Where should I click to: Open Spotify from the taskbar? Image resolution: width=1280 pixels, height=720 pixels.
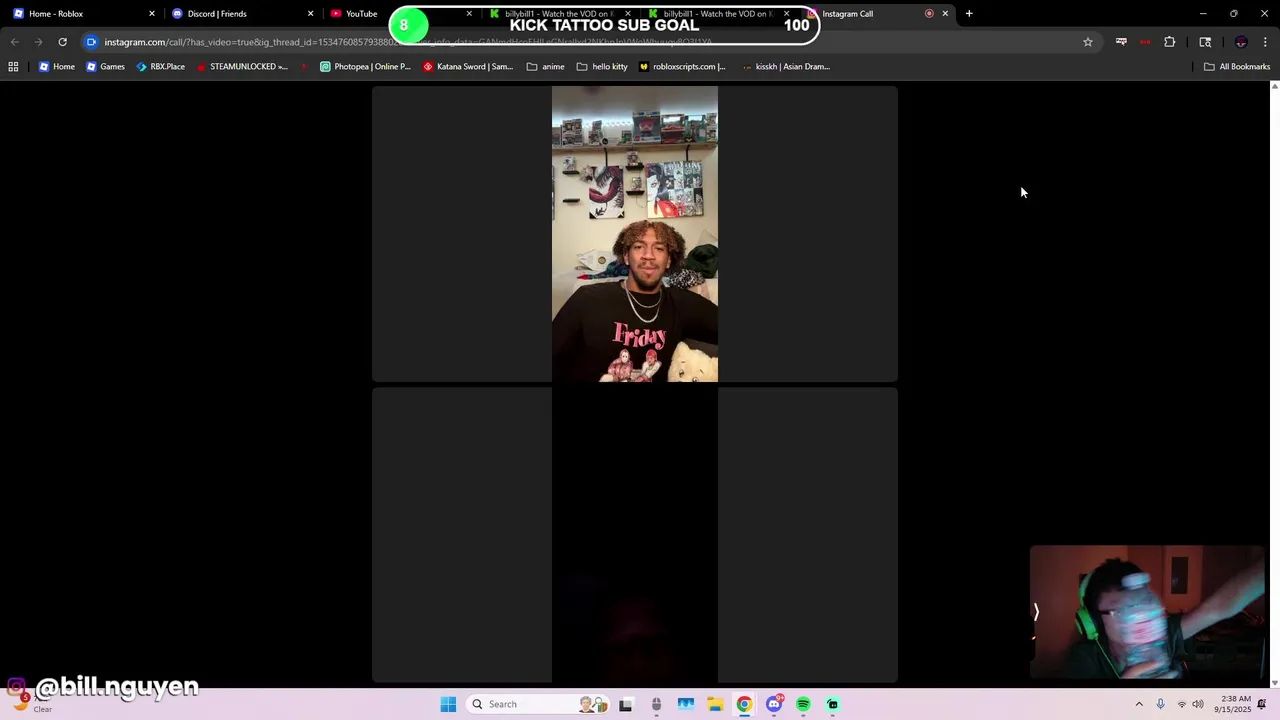[x=803, y=704]
